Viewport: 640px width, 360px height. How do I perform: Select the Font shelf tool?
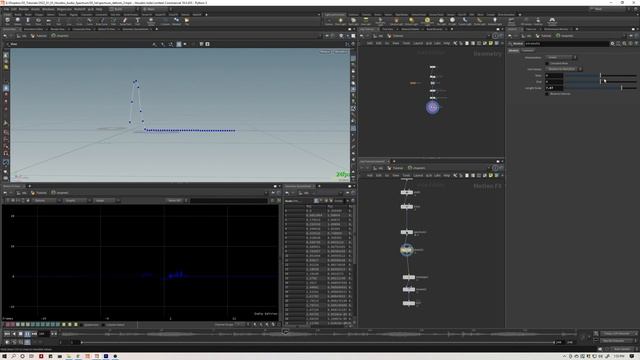138,21
